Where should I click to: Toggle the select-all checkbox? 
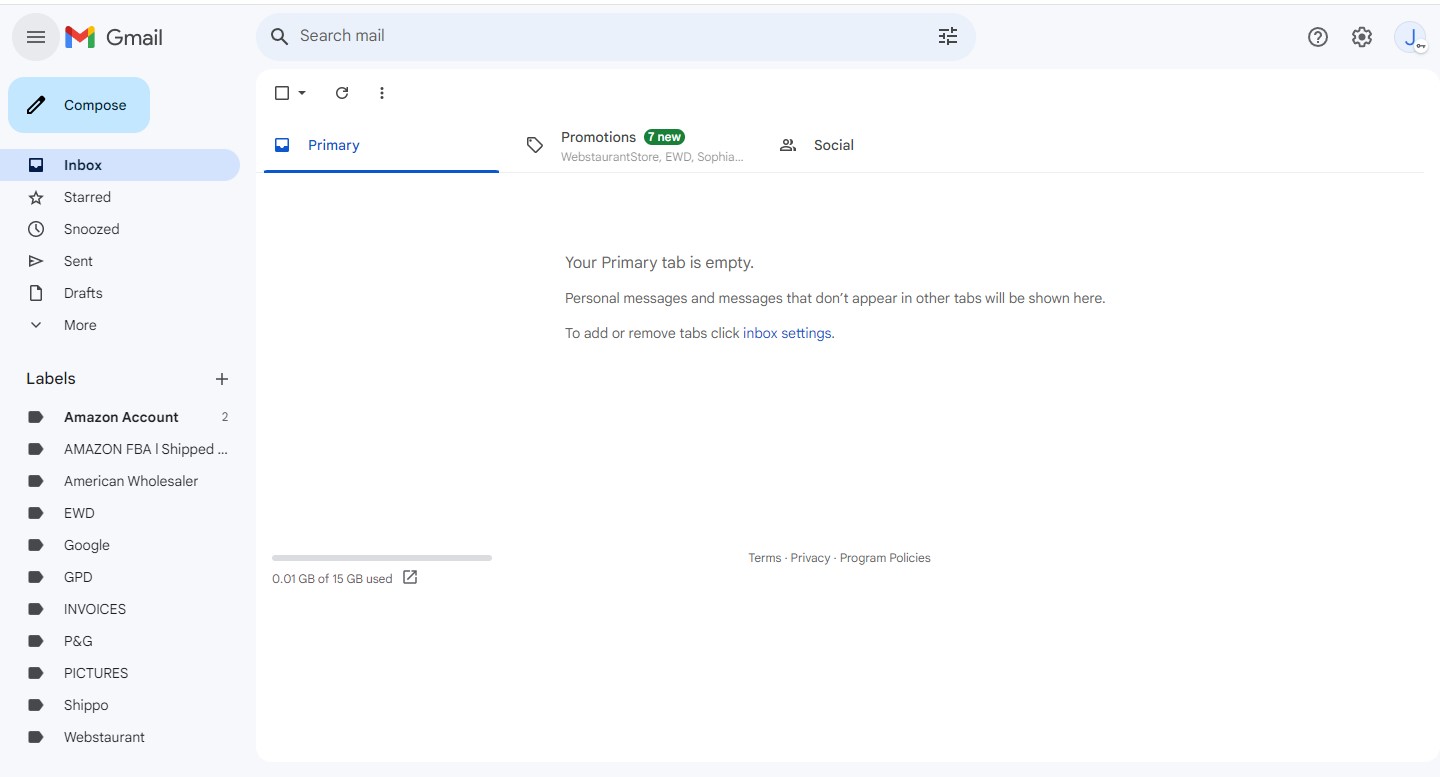pyautogui.click(x=282, y=93)
